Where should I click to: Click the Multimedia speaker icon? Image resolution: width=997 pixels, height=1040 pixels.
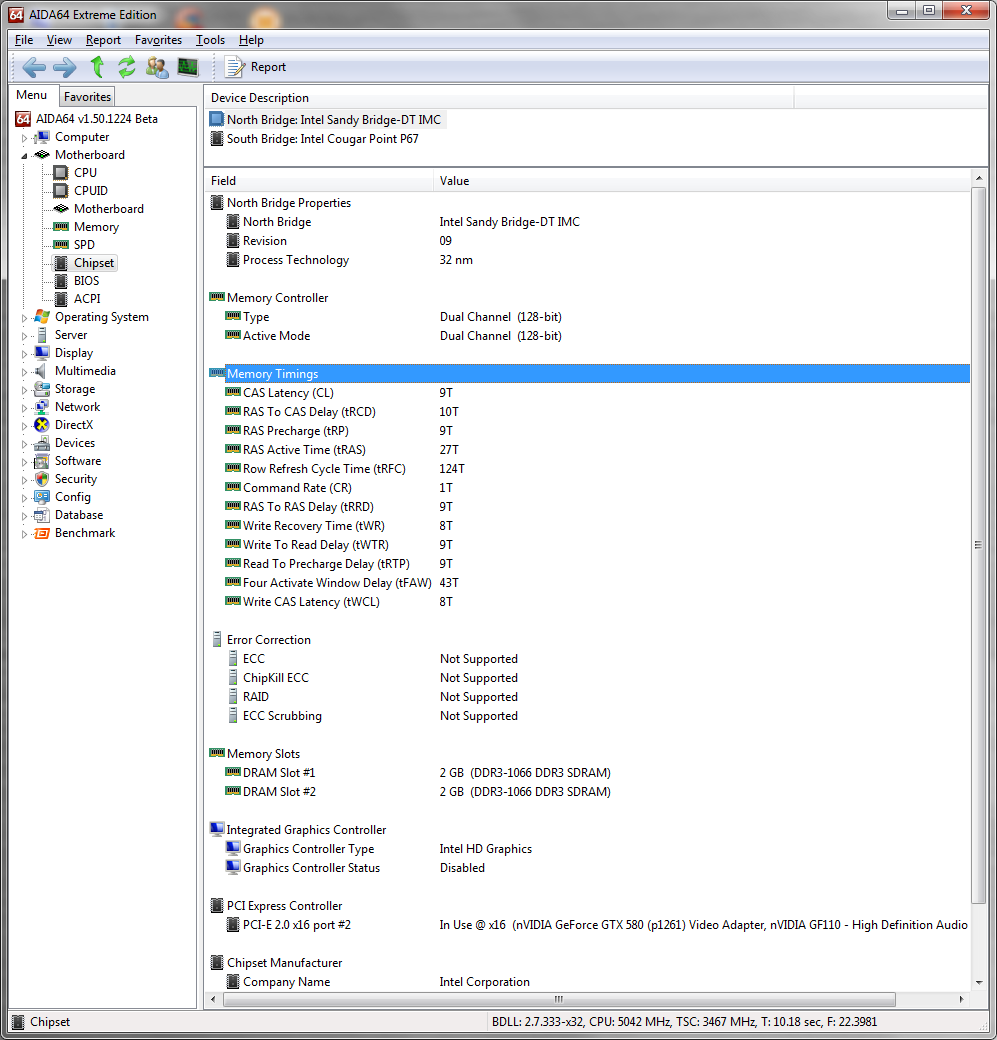[x=42, y=371]
